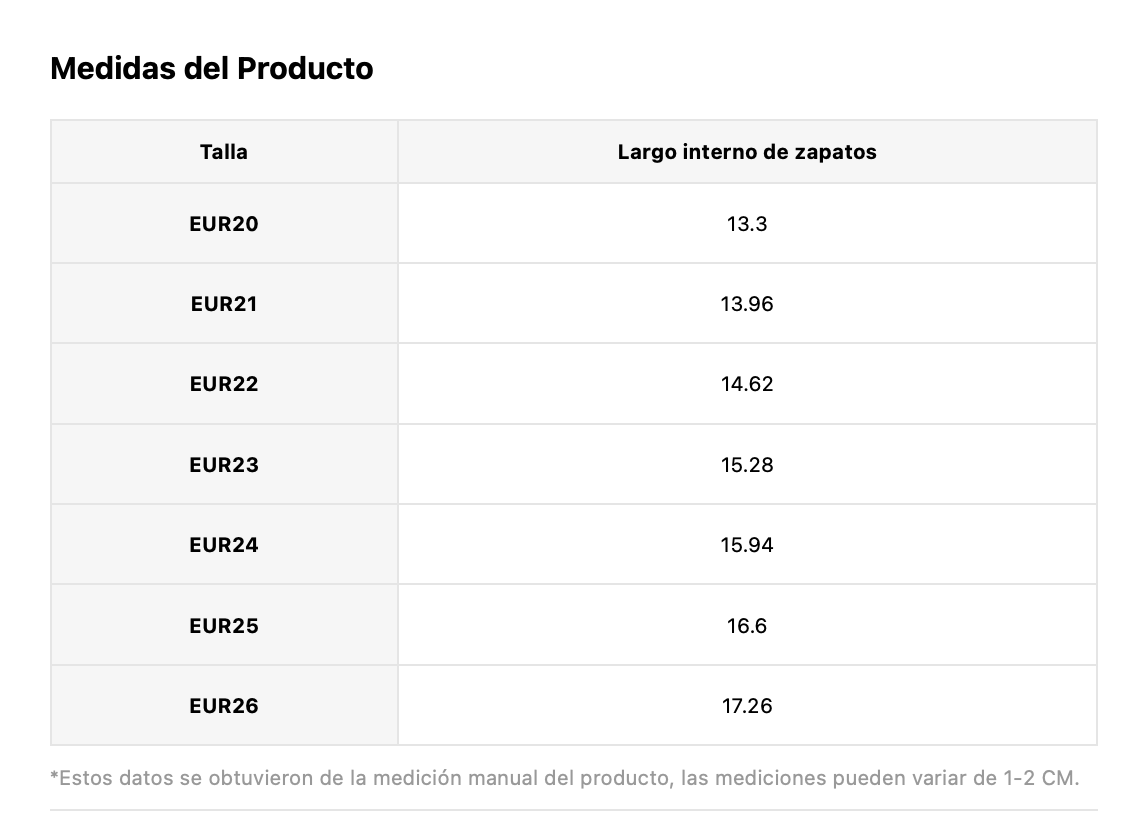The width and height of the screenshot is (1138, 830).
Task: Select the 15.94 length value
Action: (747, 545)
